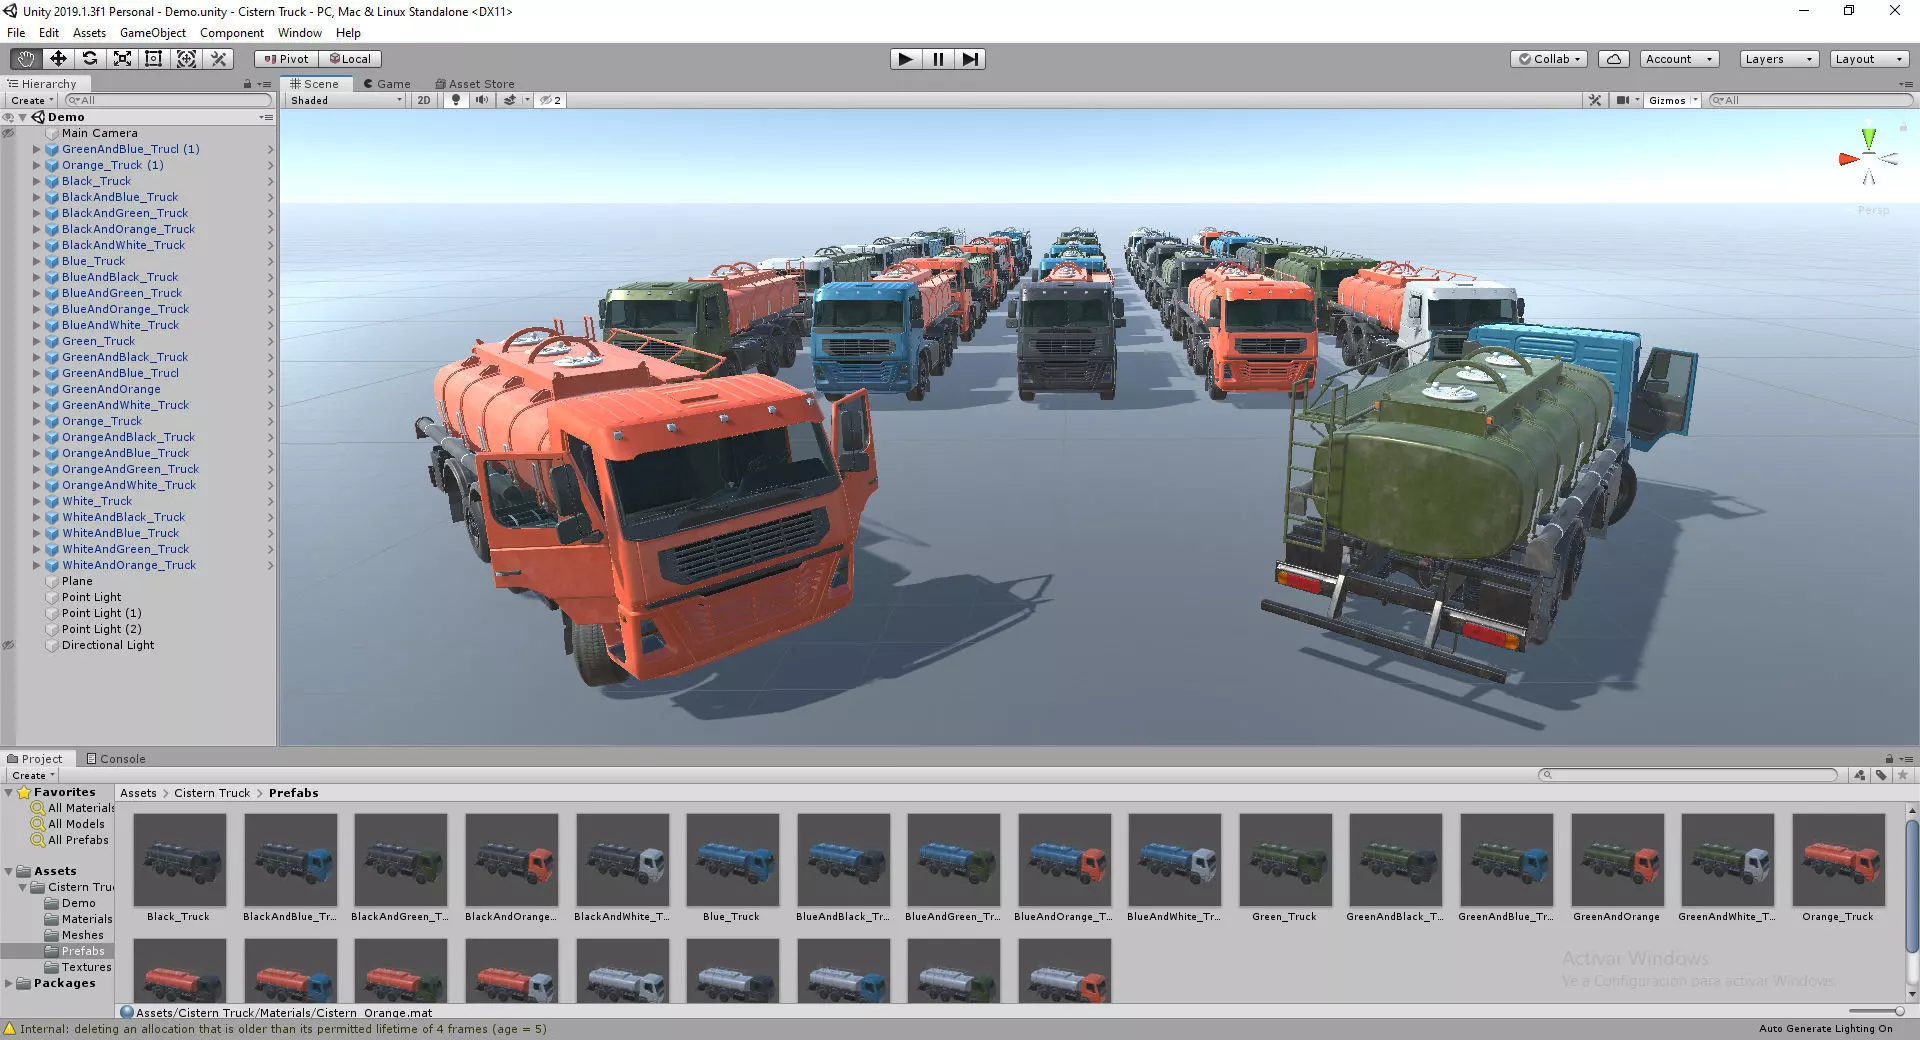The image size is (1920, 1040).
Task: Expand the Packages folder
Action: pos(9,983)
